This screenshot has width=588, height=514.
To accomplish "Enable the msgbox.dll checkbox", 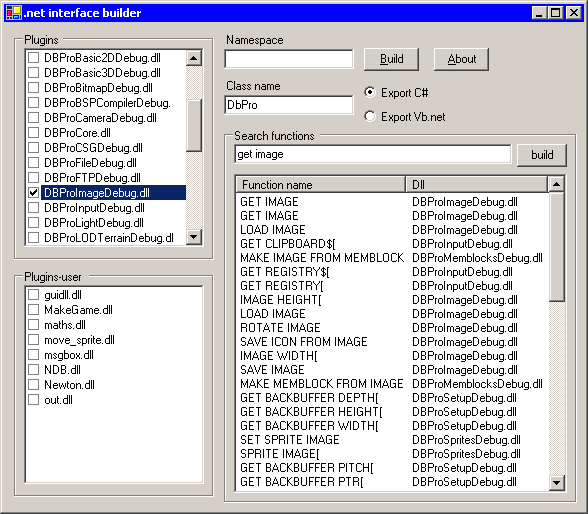I will point(33,355).
